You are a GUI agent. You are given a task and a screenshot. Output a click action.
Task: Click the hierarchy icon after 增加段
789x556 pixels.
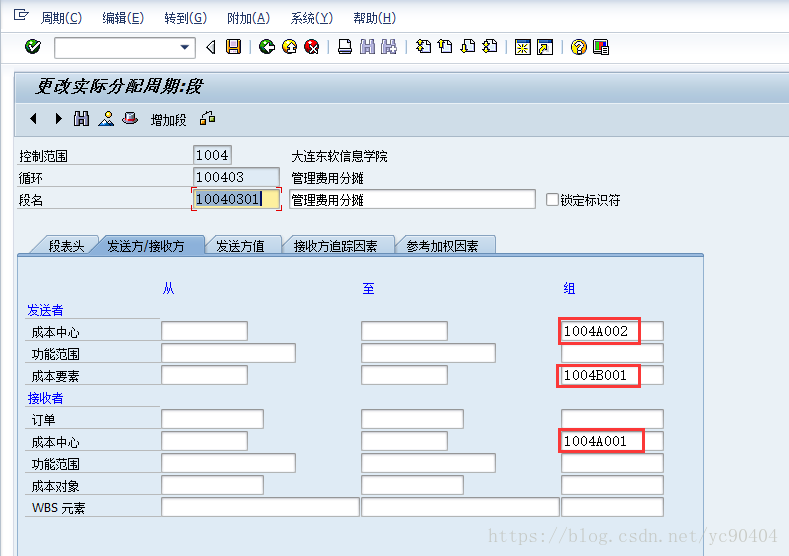(x=207, y=119)
